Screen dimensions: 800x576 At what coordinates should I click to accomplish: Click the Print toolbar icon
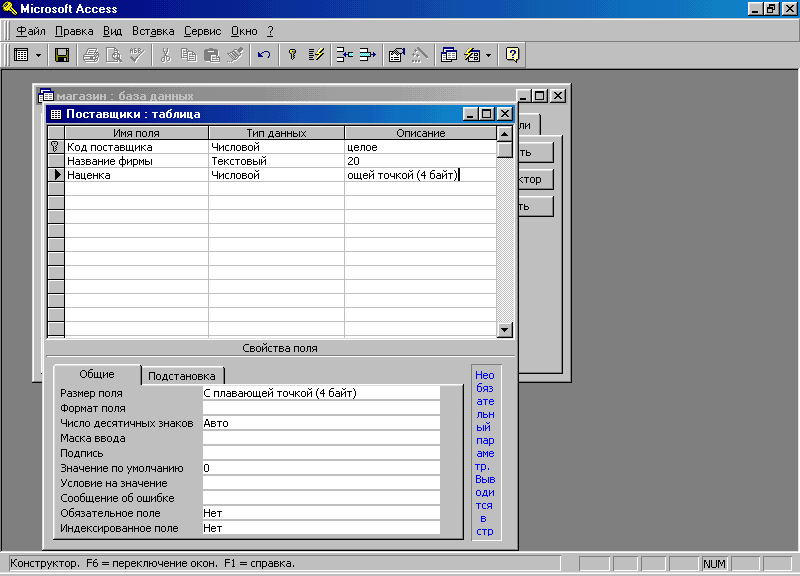pyautogui.click(x=91, y=55)
